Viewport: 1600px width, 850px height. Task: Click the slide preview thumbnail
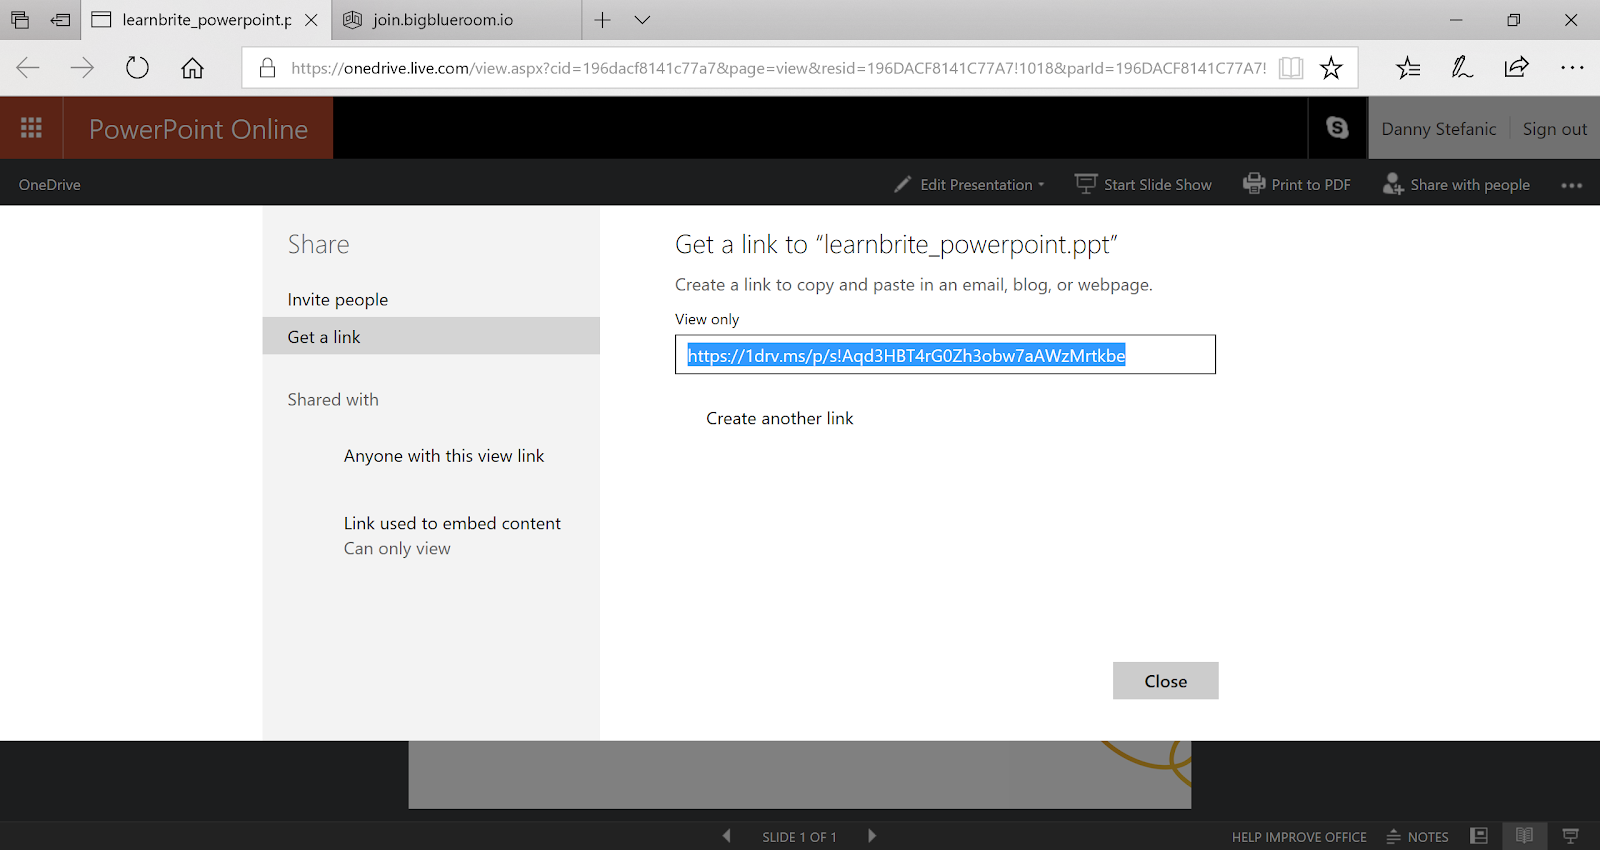(799, 775)
